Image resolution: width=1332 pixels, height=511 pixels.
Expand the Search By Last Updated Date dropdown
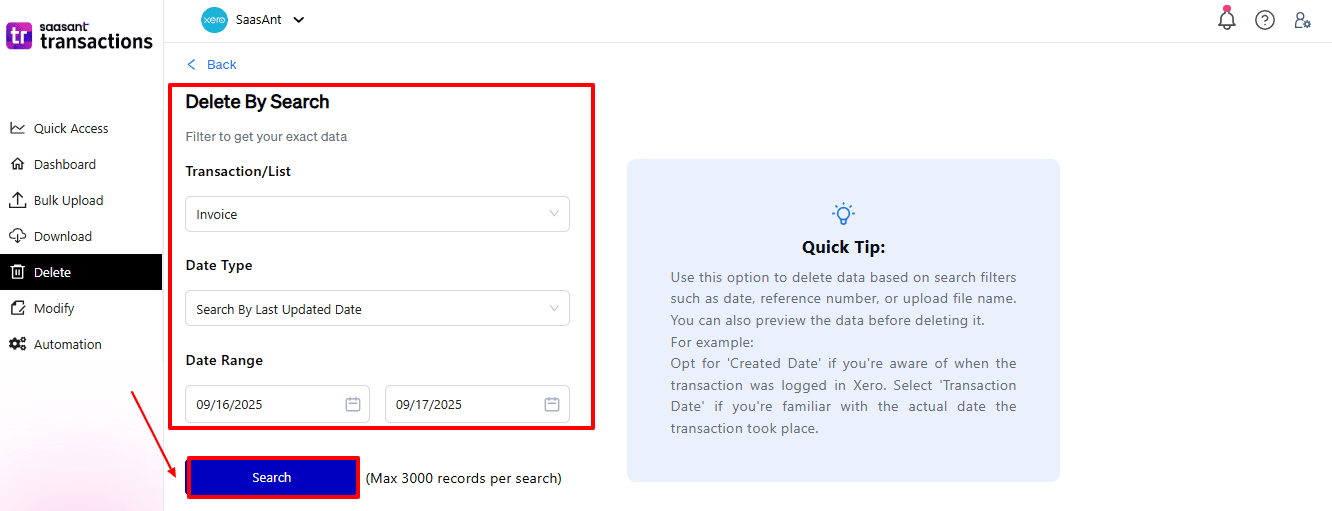377,308
